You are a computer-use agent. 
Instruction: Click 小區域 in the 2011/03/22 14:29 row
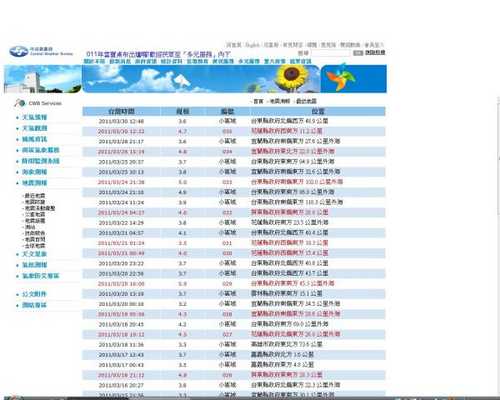coord(227,222)
